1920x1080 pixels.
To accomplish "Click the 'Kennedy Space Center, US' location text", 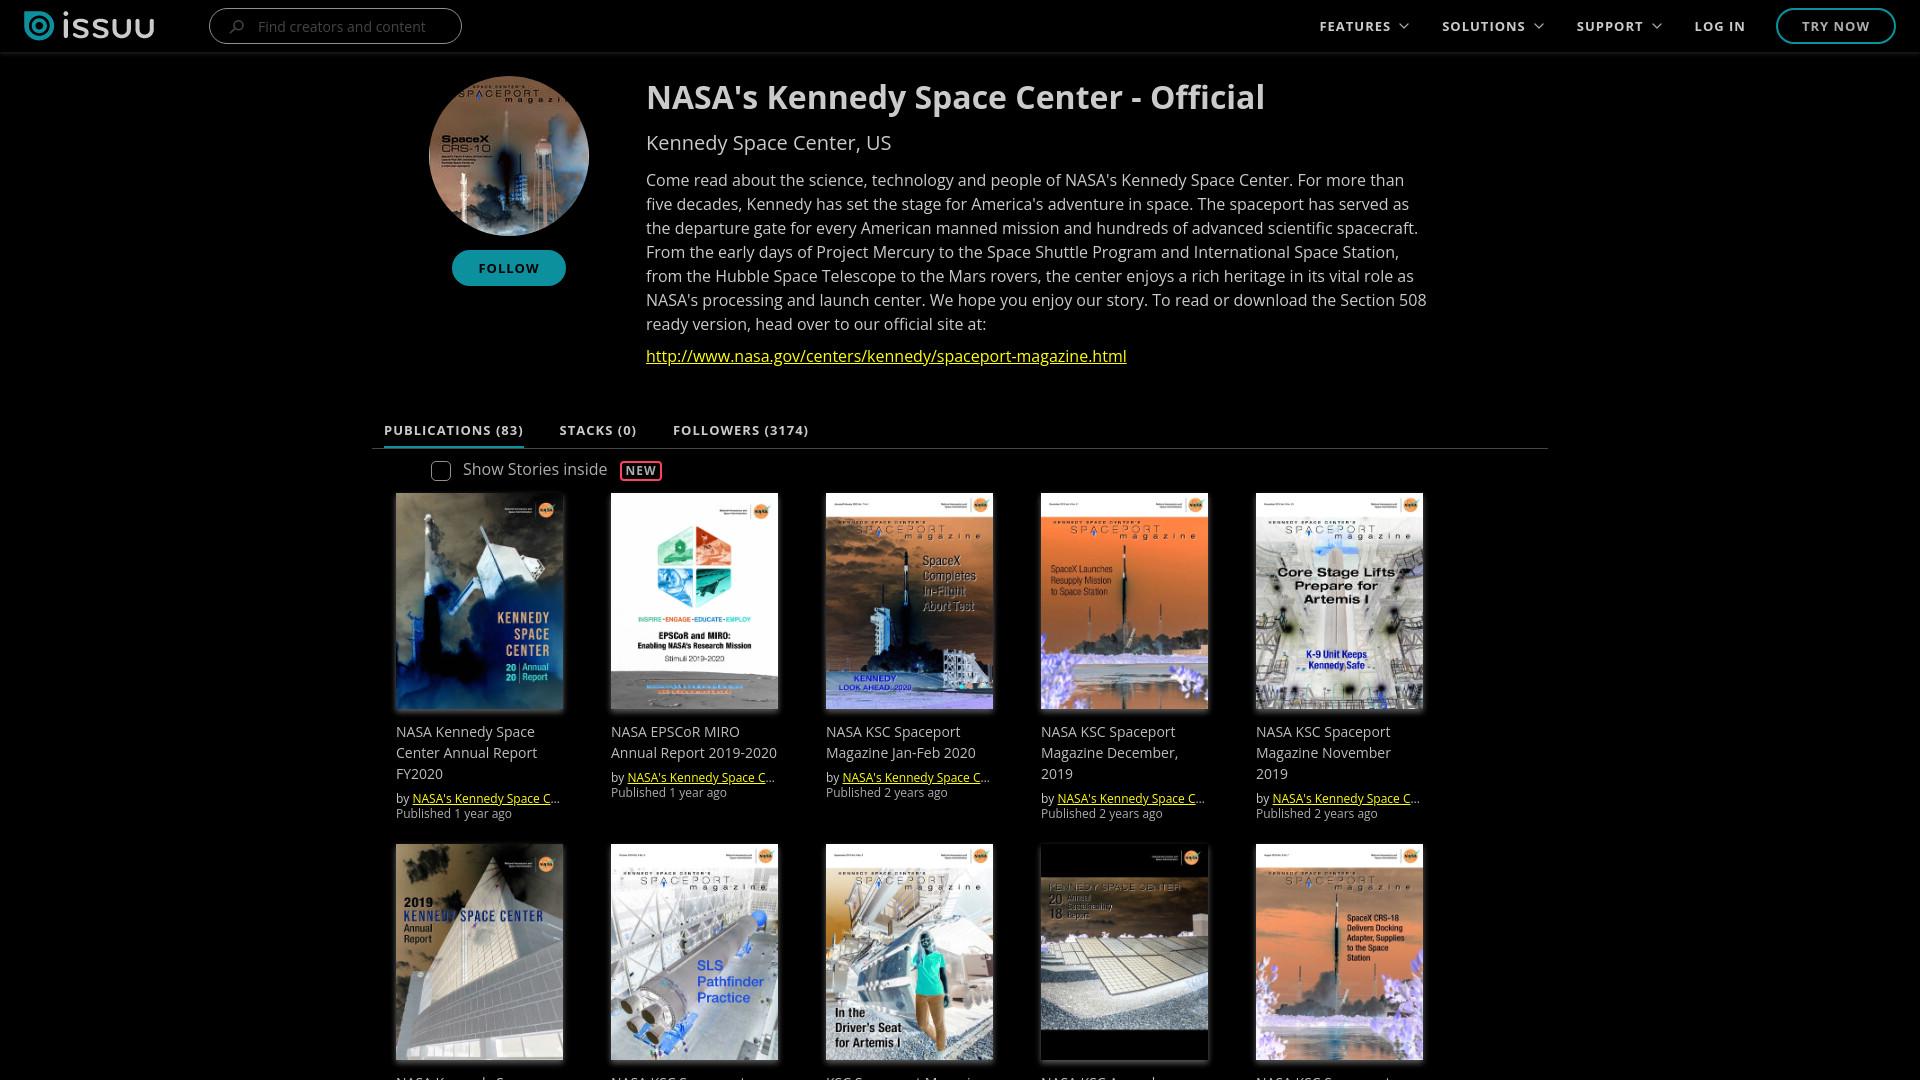I will [x=768, y=143].
